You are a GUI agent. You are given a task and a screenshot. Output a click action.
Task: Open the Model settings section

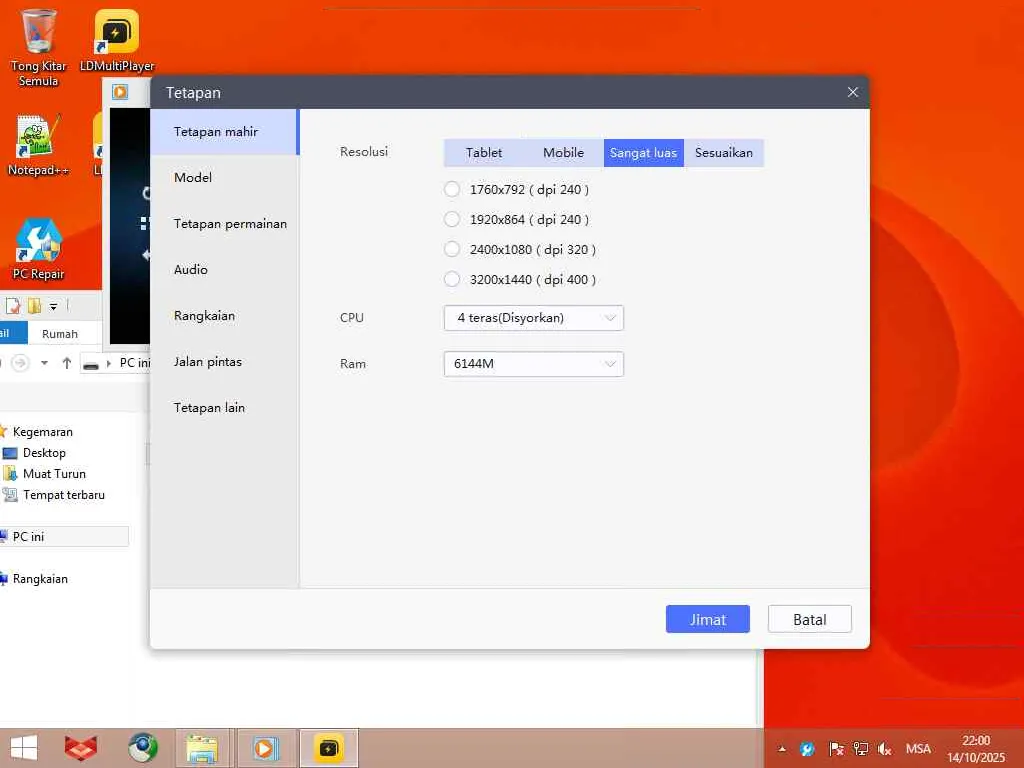(x=224, y=178)
